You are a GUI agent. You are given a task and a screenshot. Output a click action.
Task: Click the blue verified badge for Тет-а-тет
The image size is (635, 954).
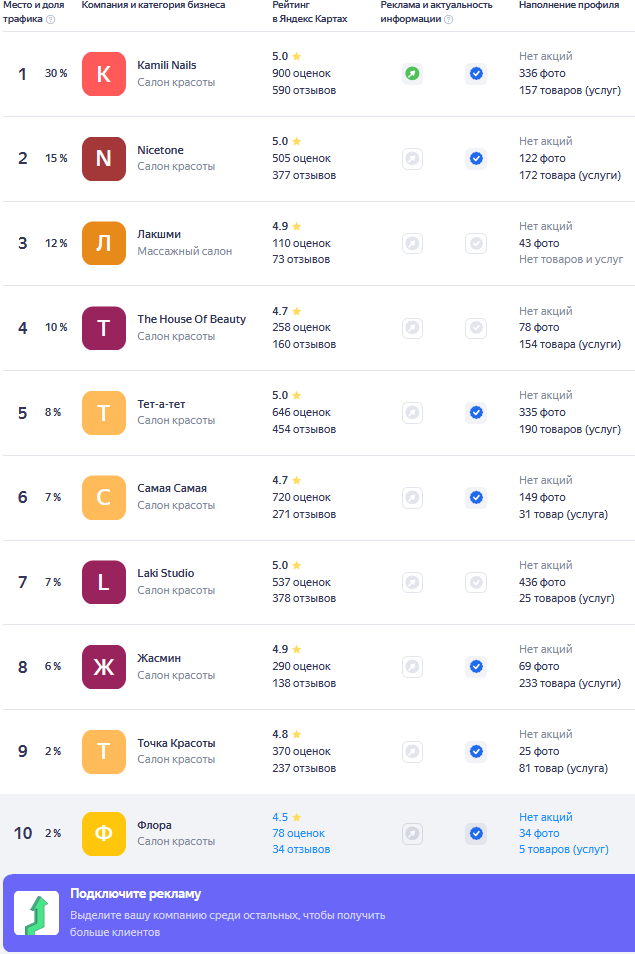[x=476, y=412]
